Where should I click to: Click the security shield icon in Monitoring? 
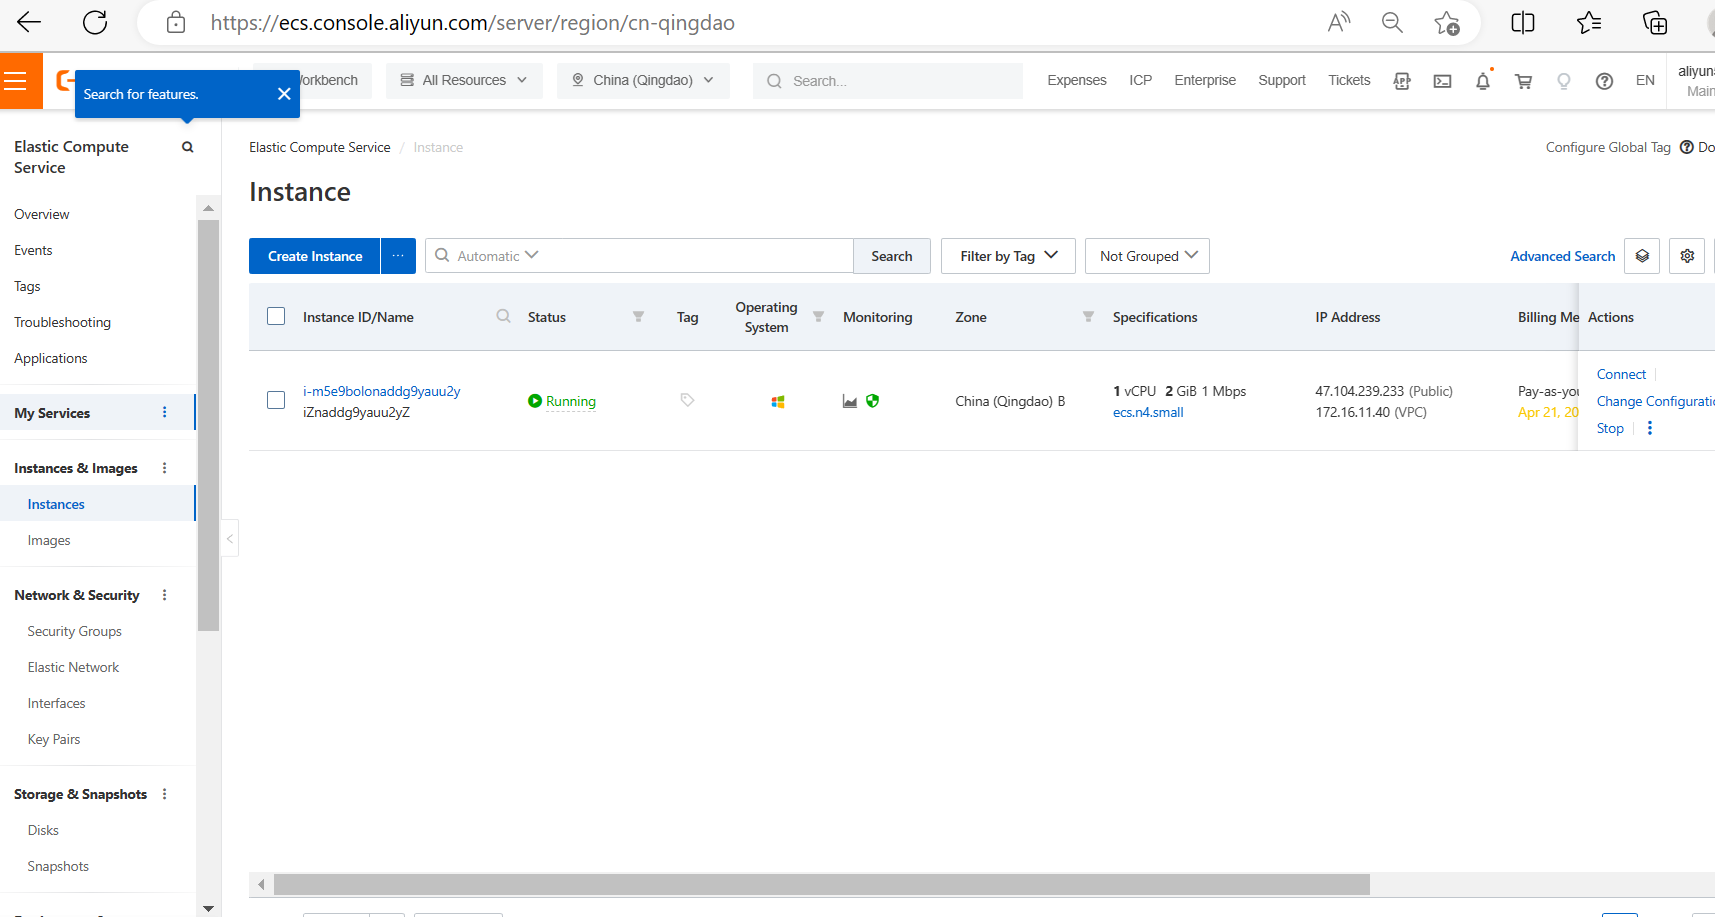(x=872, y=401)
